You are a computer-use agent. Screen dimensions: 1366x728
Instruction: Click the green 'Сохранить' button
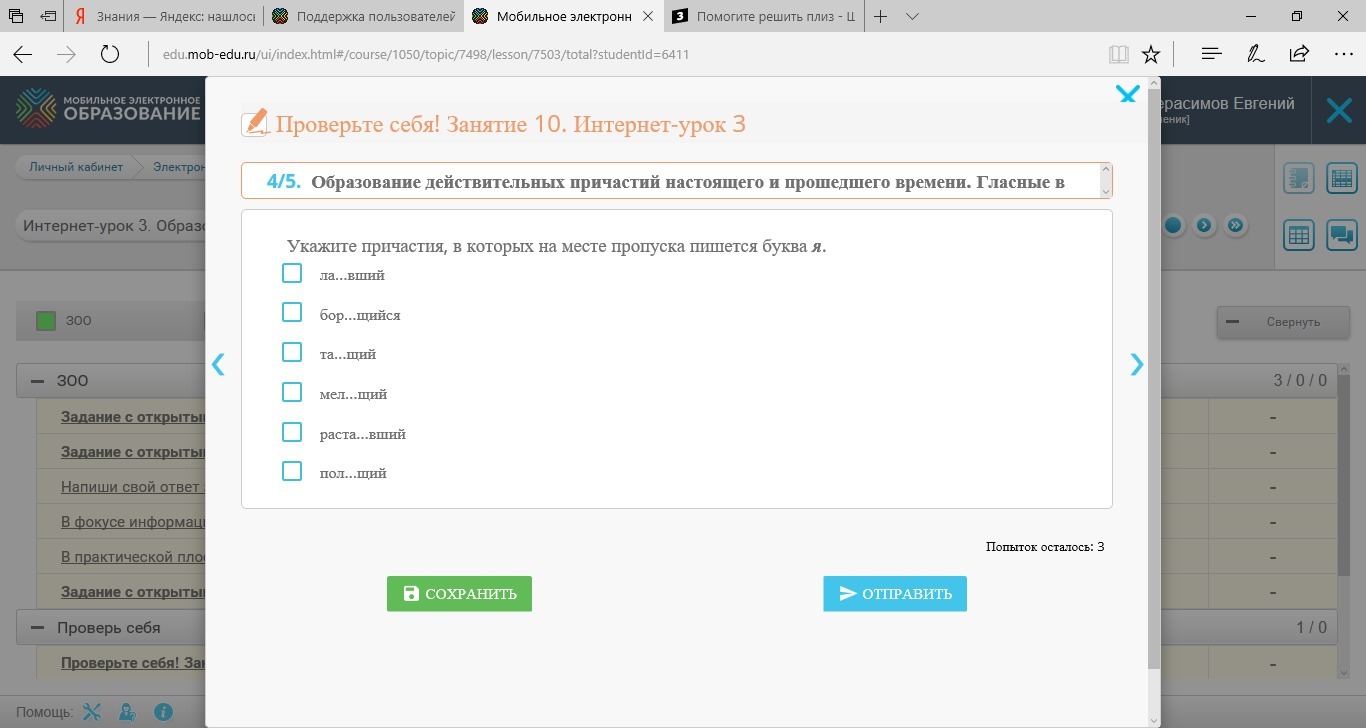point(459,594)
